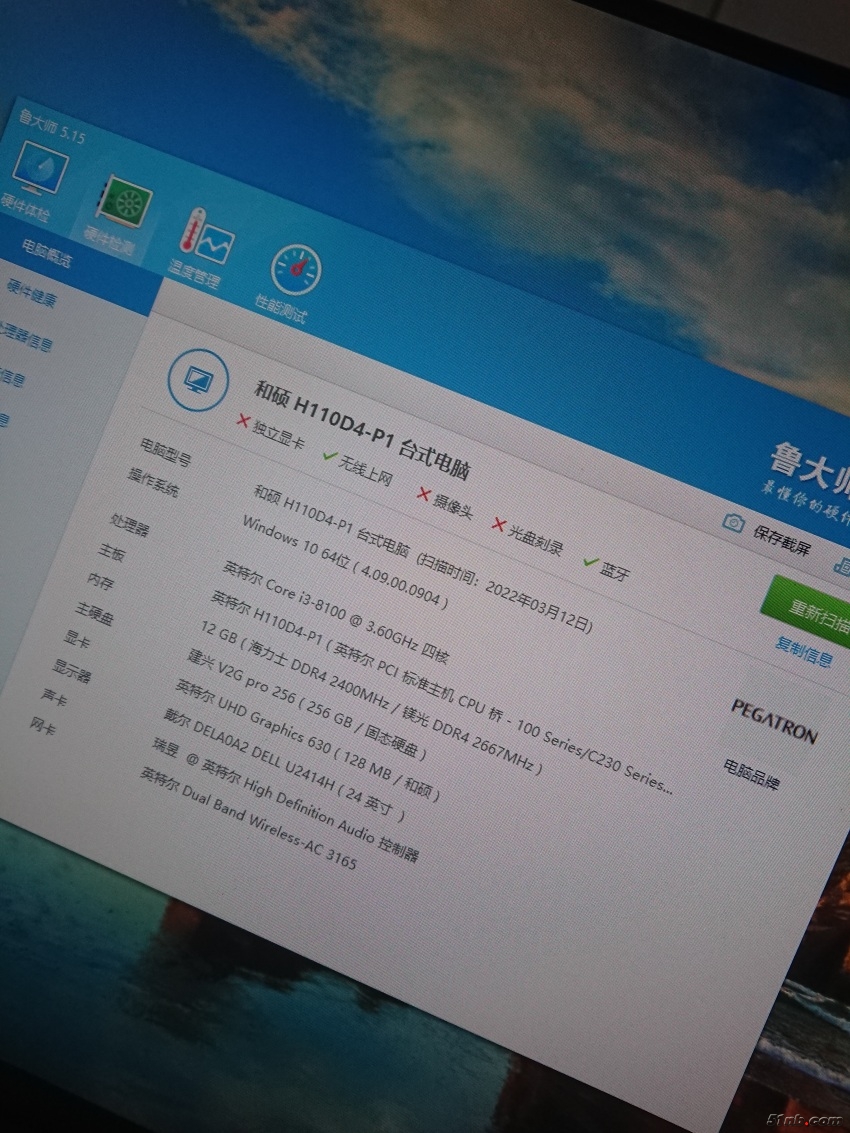Click 无线上网 green check status

[x=358, y=467]
